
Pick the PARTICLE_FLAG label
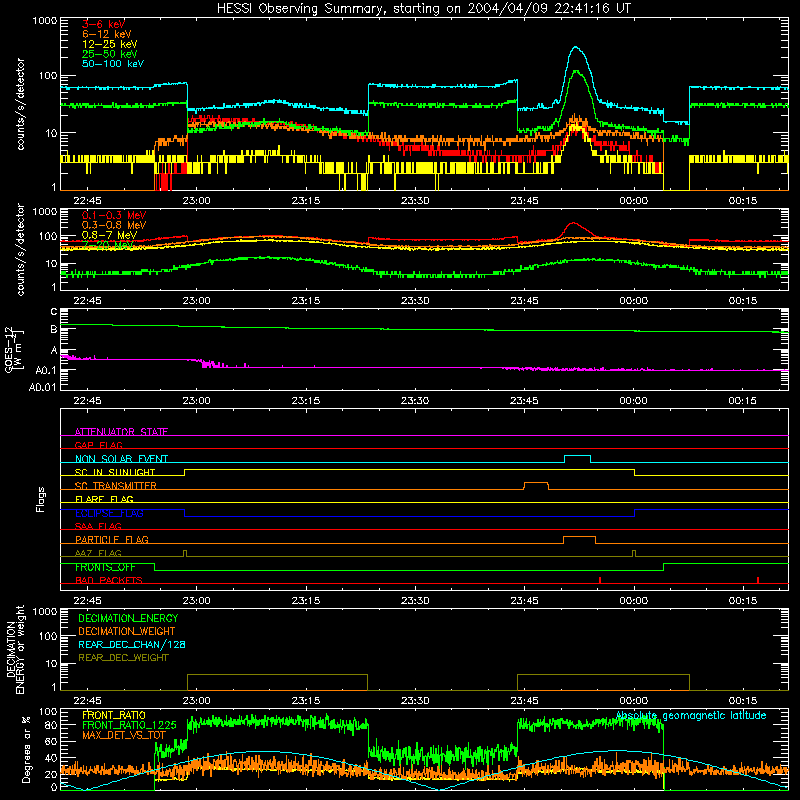click(112, 540)
